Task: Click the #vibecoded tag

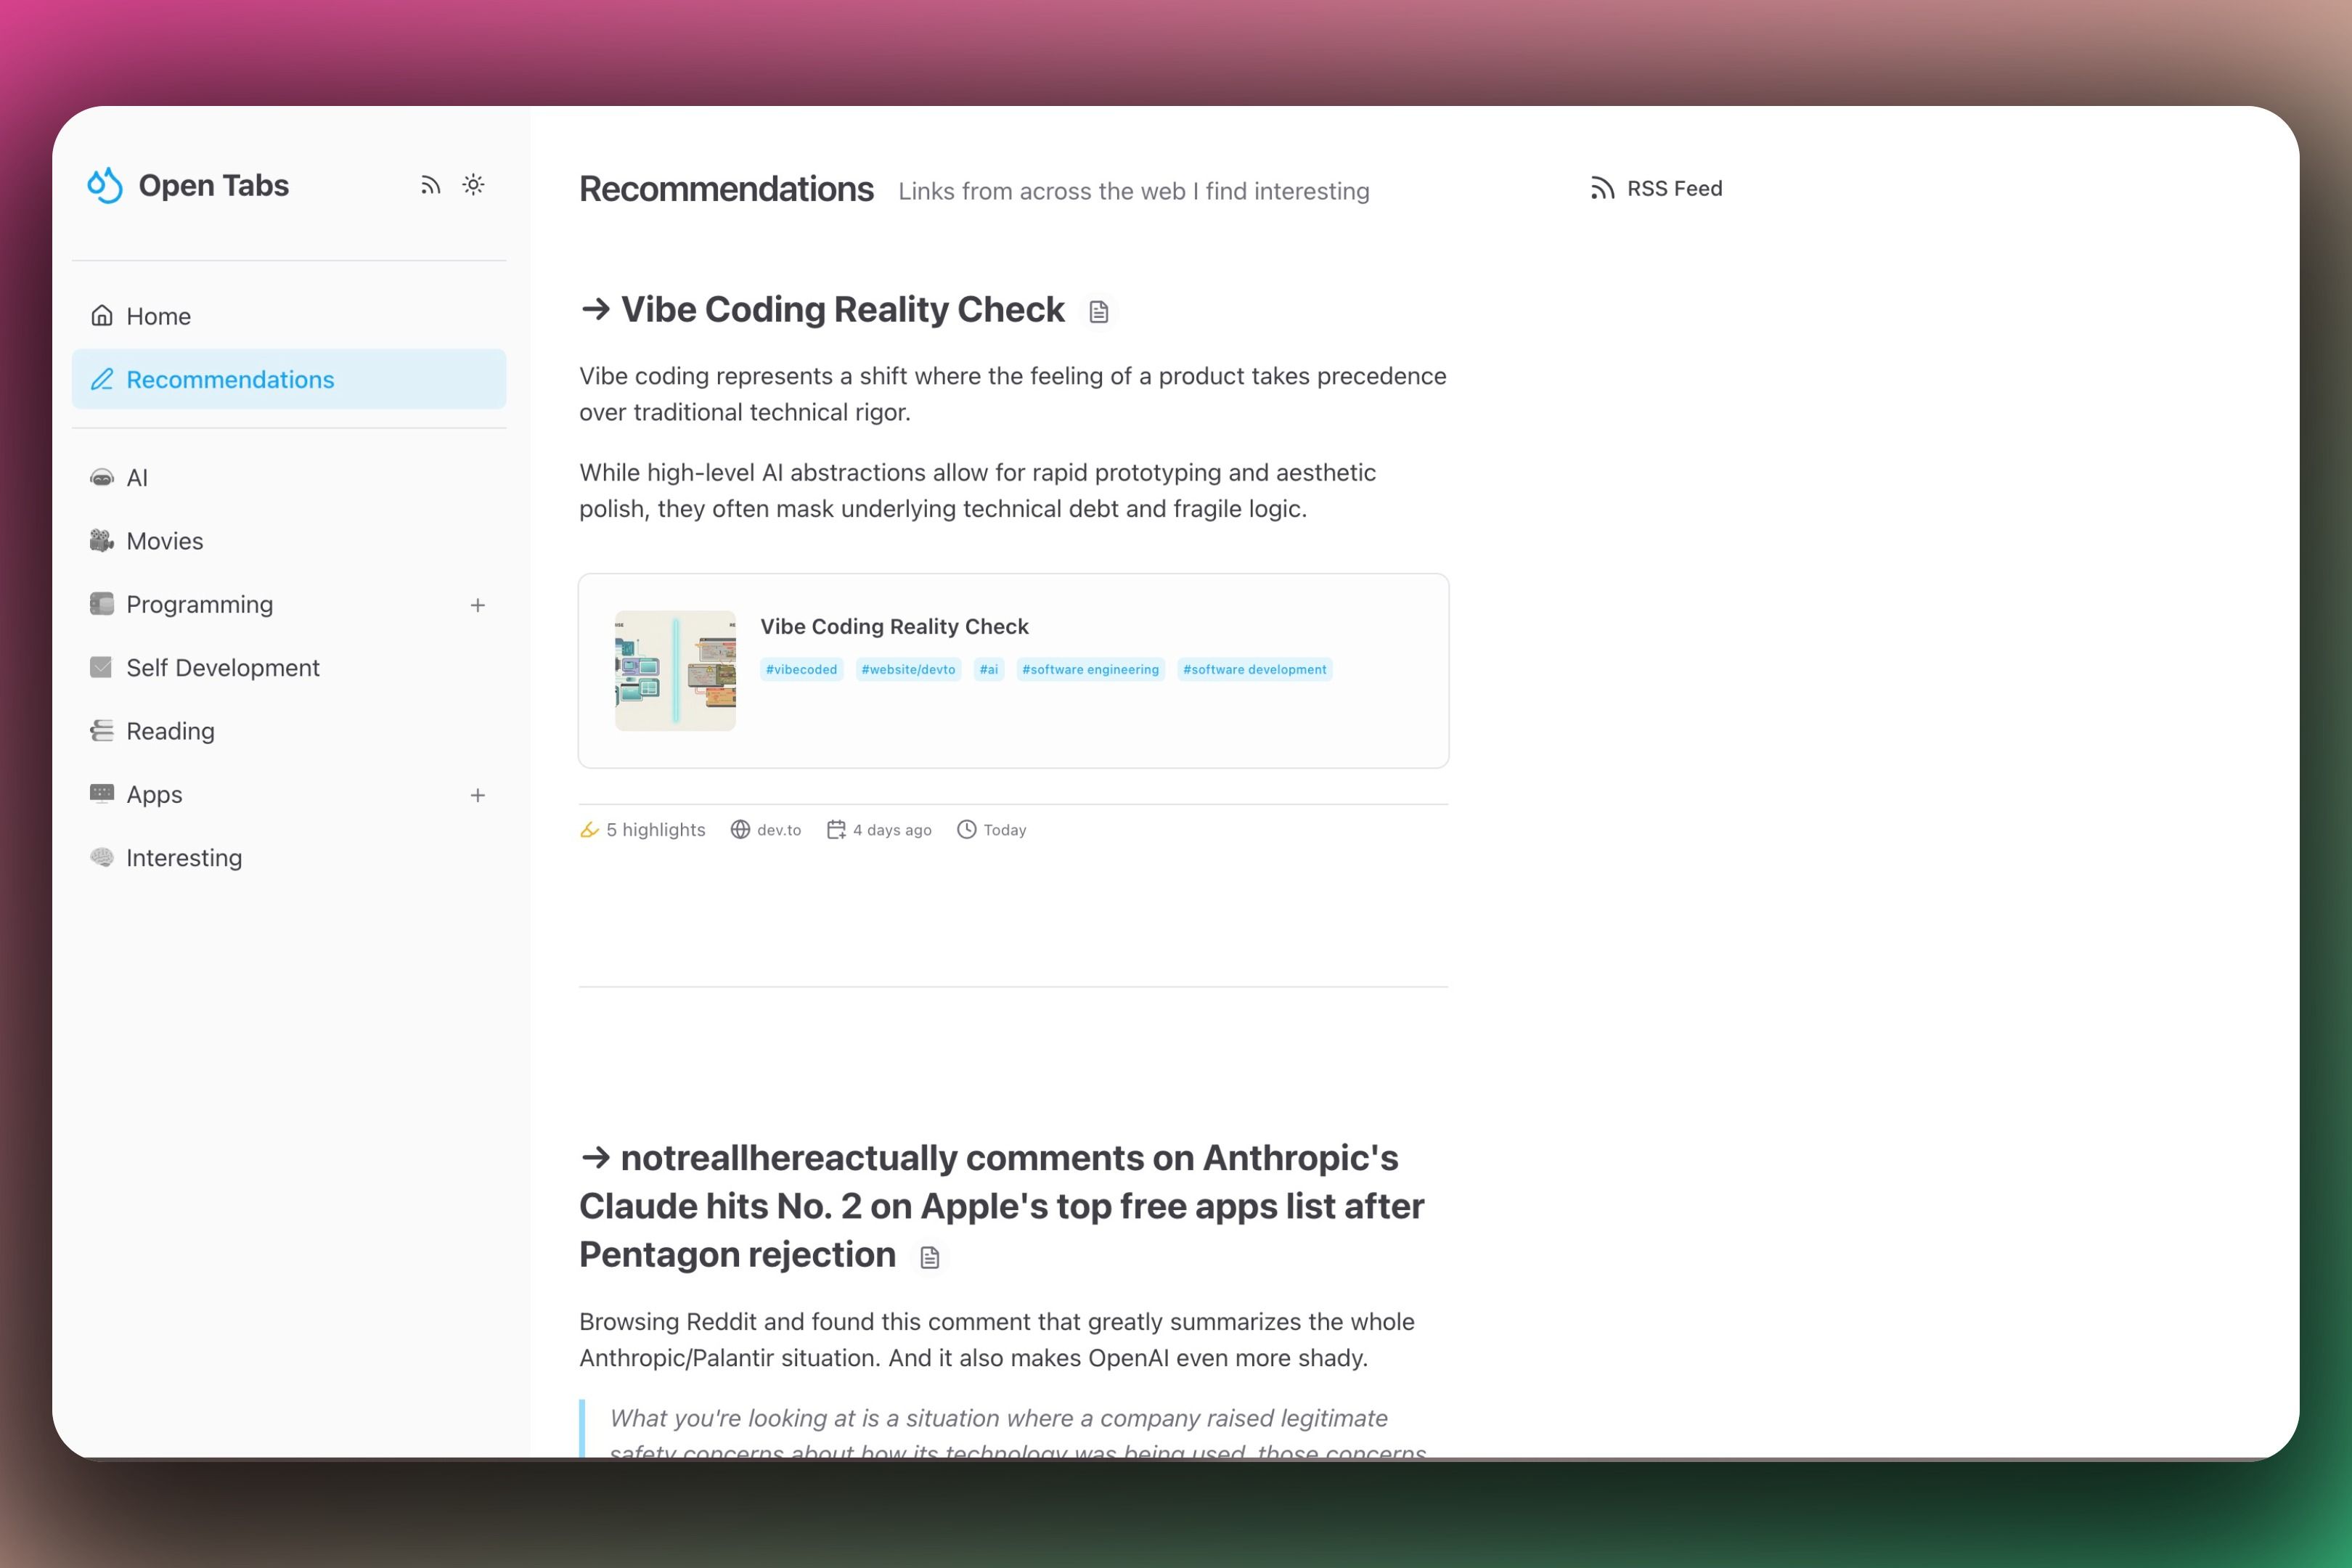Action: pos(801,670)
